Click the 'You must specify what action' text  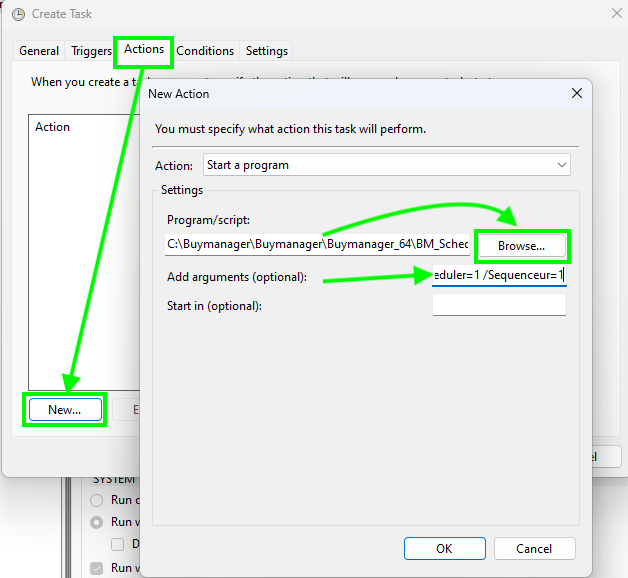pos(290,129)
